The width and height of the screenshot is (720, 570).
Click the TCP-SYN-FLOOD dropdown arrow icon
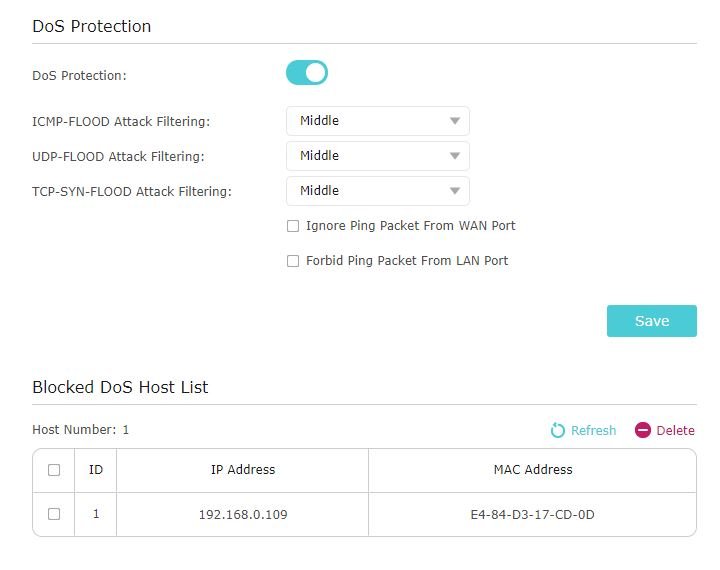[x=455, y=191]
